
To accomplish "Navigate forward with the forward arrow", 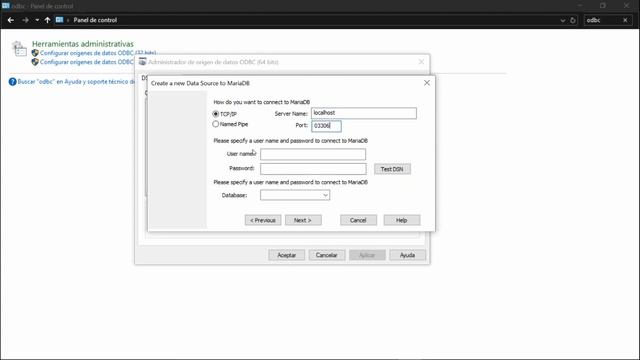I will click(x=25, y=20).
